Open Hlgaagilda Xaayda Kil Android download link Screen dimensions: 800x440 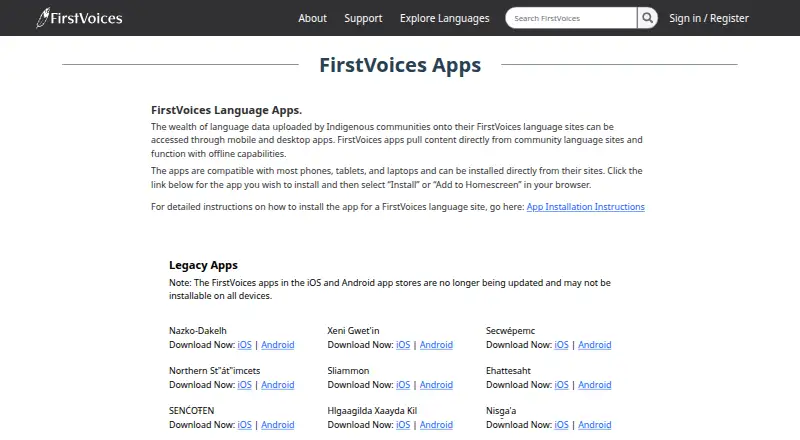(436, 424)
